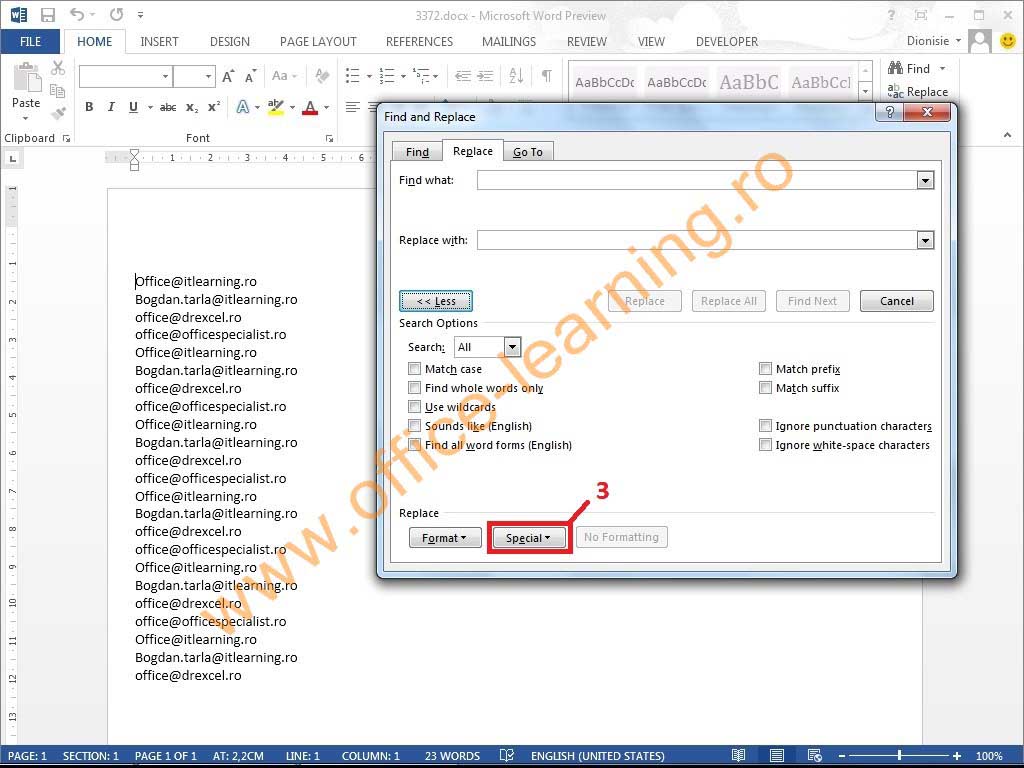
Task: Open the INSERT ribbon tab
Action: point(159,42)
